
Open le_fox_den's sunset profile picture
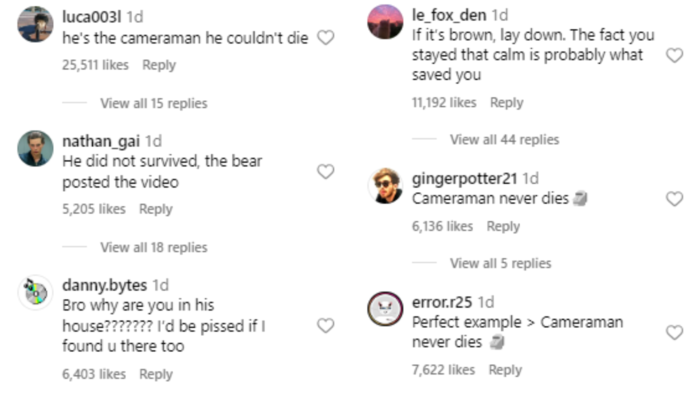pos(385,22)
